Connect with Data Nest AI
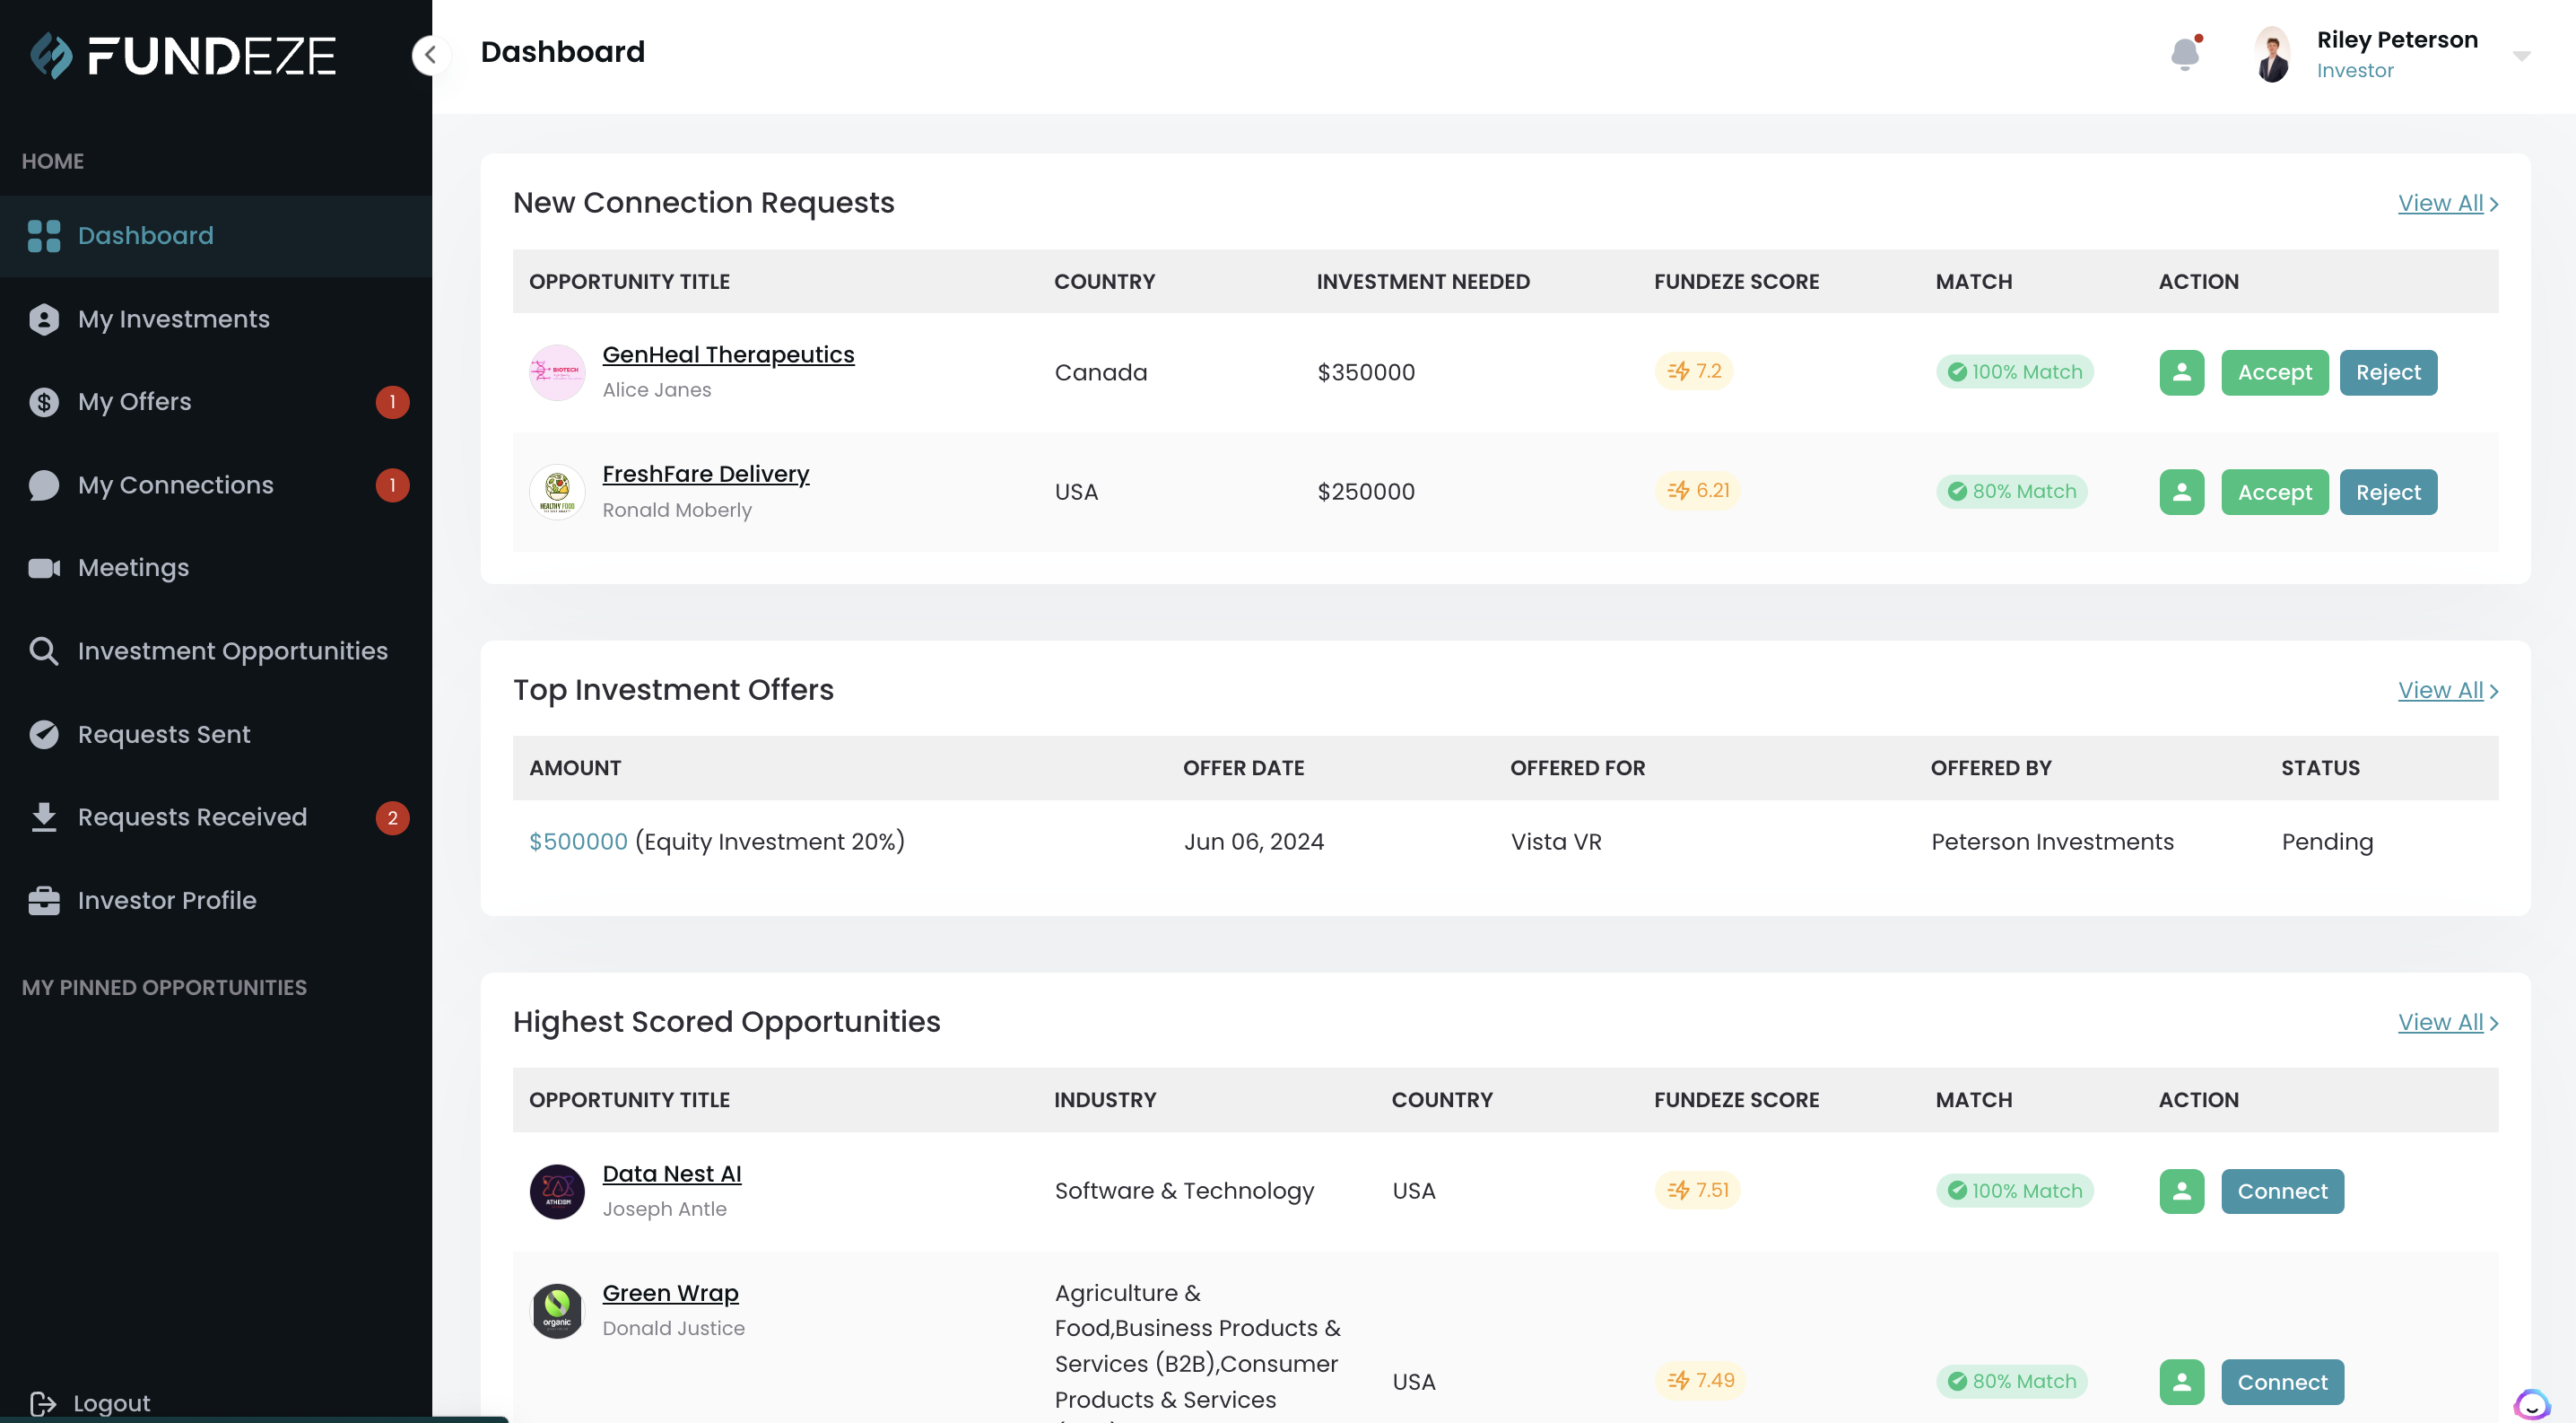 (2281, 1191)
